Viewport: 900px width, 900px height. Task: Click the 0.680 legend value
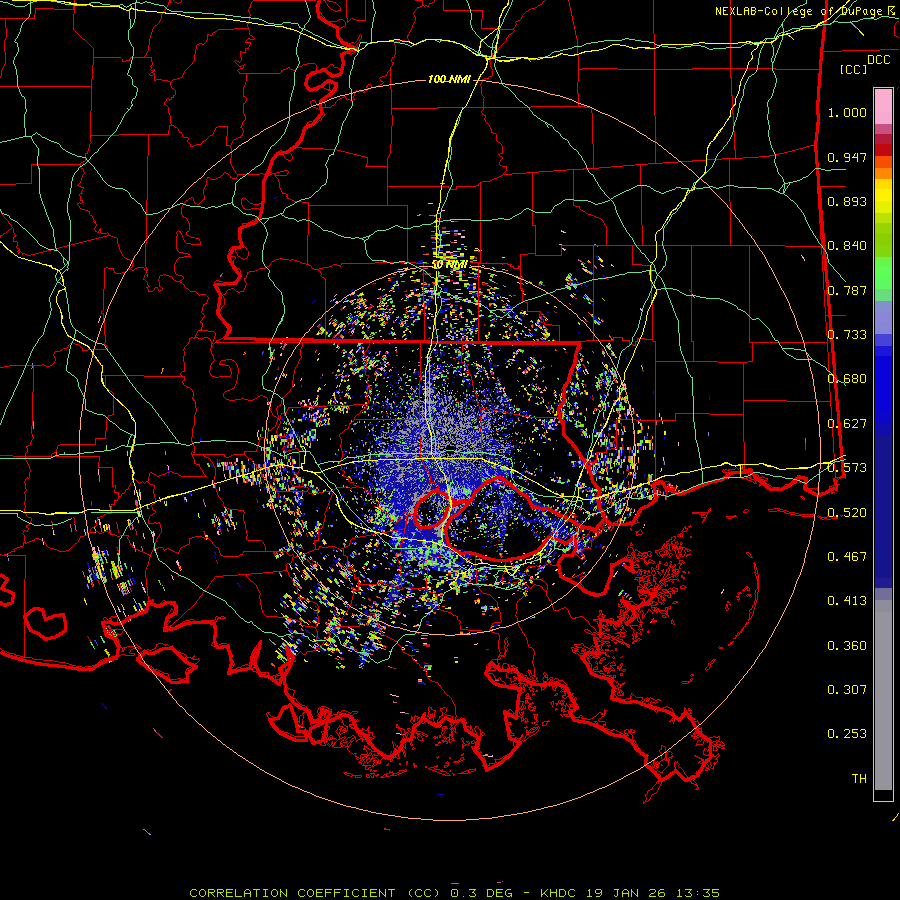tap(847, 379)
